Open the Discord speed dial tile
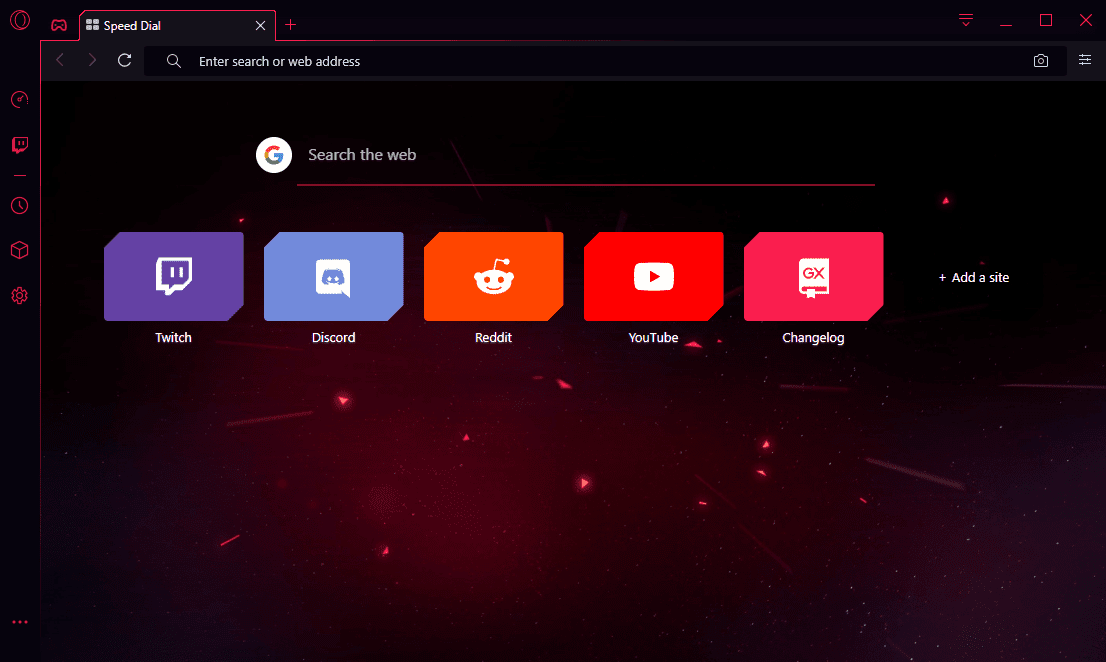 click(334, 276)
